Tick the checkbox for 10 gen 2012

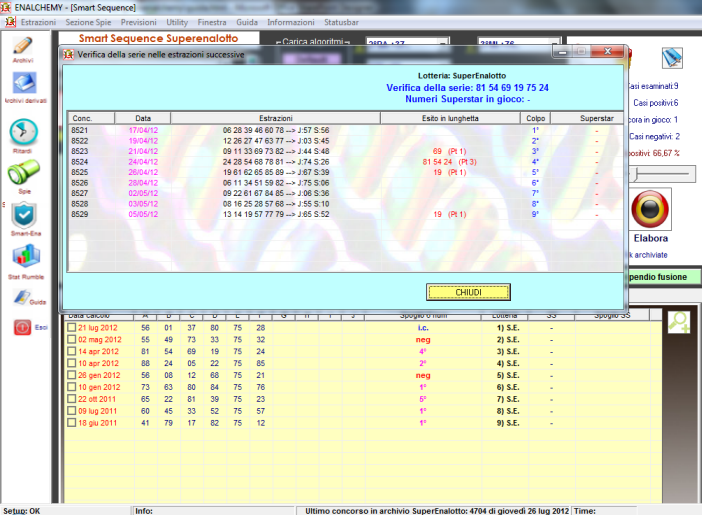tap(72, 387)
